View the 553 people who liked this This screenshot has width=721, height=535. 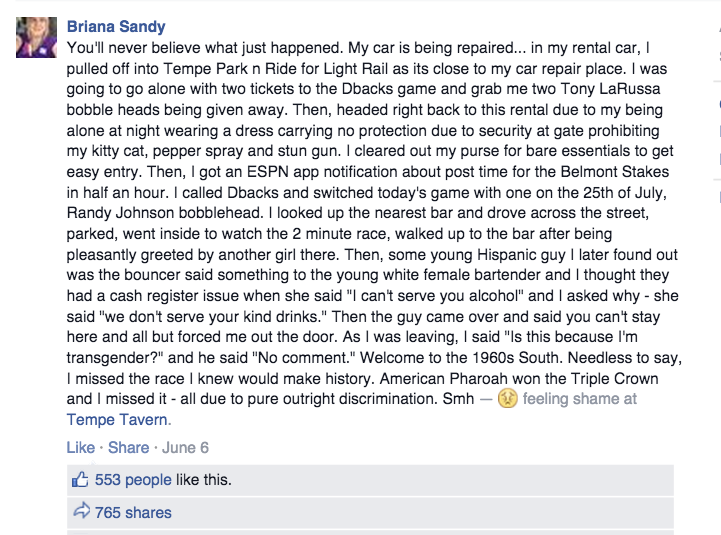click(x=133, y=480)
